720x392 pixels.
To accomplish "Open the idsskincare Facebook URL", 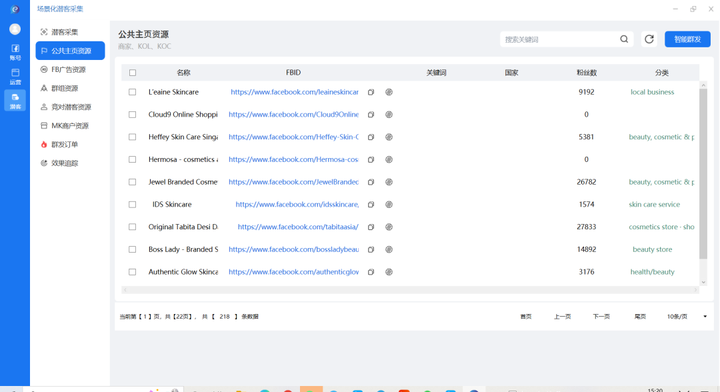I will (x=297, y=205).
